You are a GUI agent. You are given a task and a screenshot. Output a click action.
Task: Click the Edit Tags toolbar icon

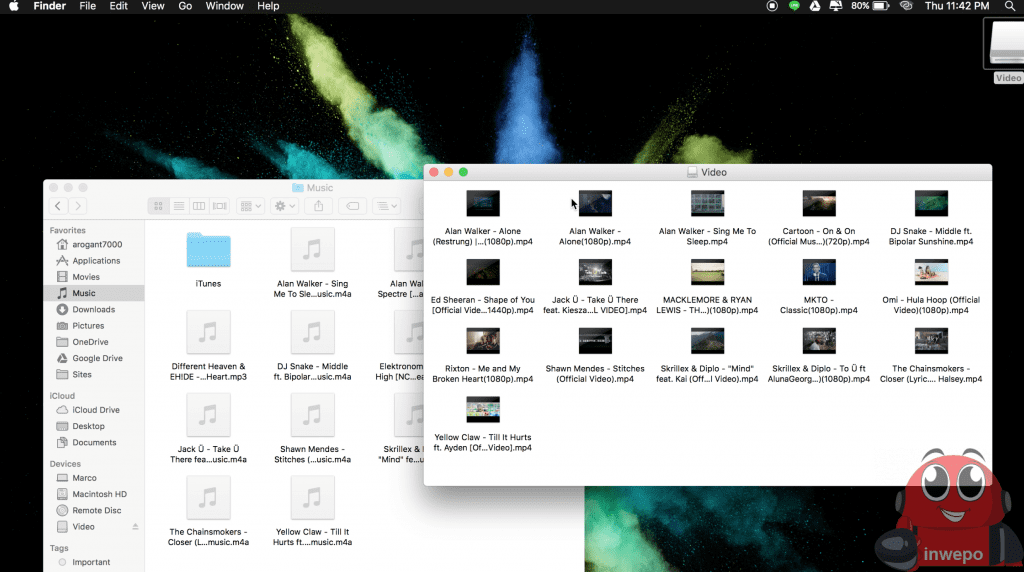tap(352, 206)
